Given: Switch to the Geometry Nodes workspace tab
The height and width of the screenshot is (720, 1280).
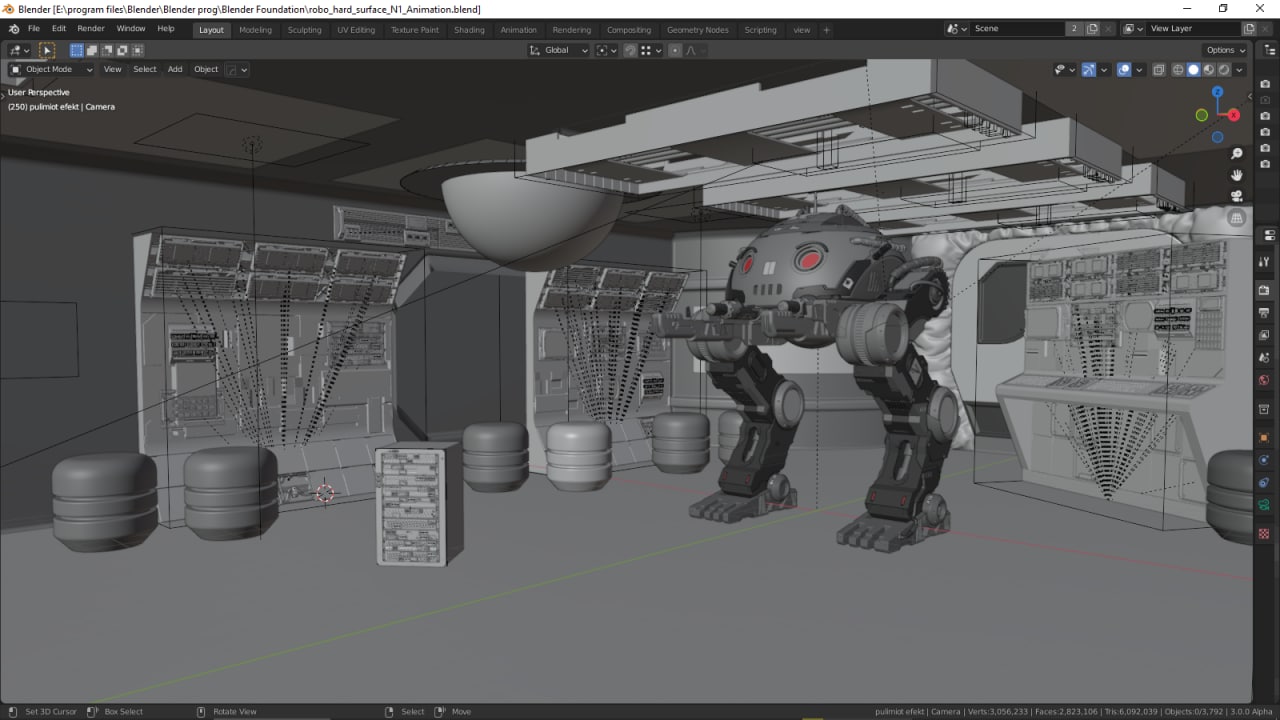Looking at the screenshot, I should [x=698, y=30].
